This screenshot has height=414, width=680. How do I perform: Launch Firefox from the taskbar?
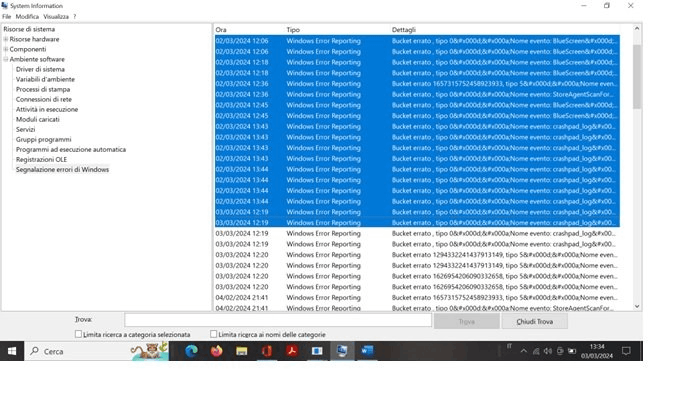click(216, 351)
